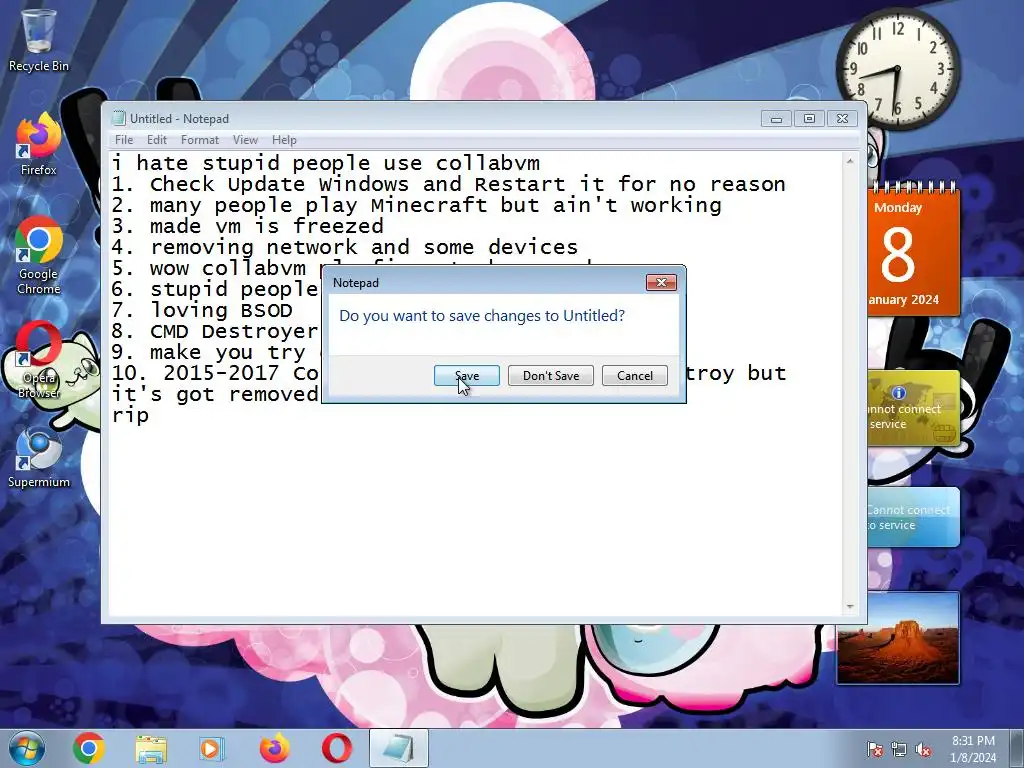Choose Don't Save in the Notepad dialog
This screenshot has height=768, width=1024.
[551, 376]
